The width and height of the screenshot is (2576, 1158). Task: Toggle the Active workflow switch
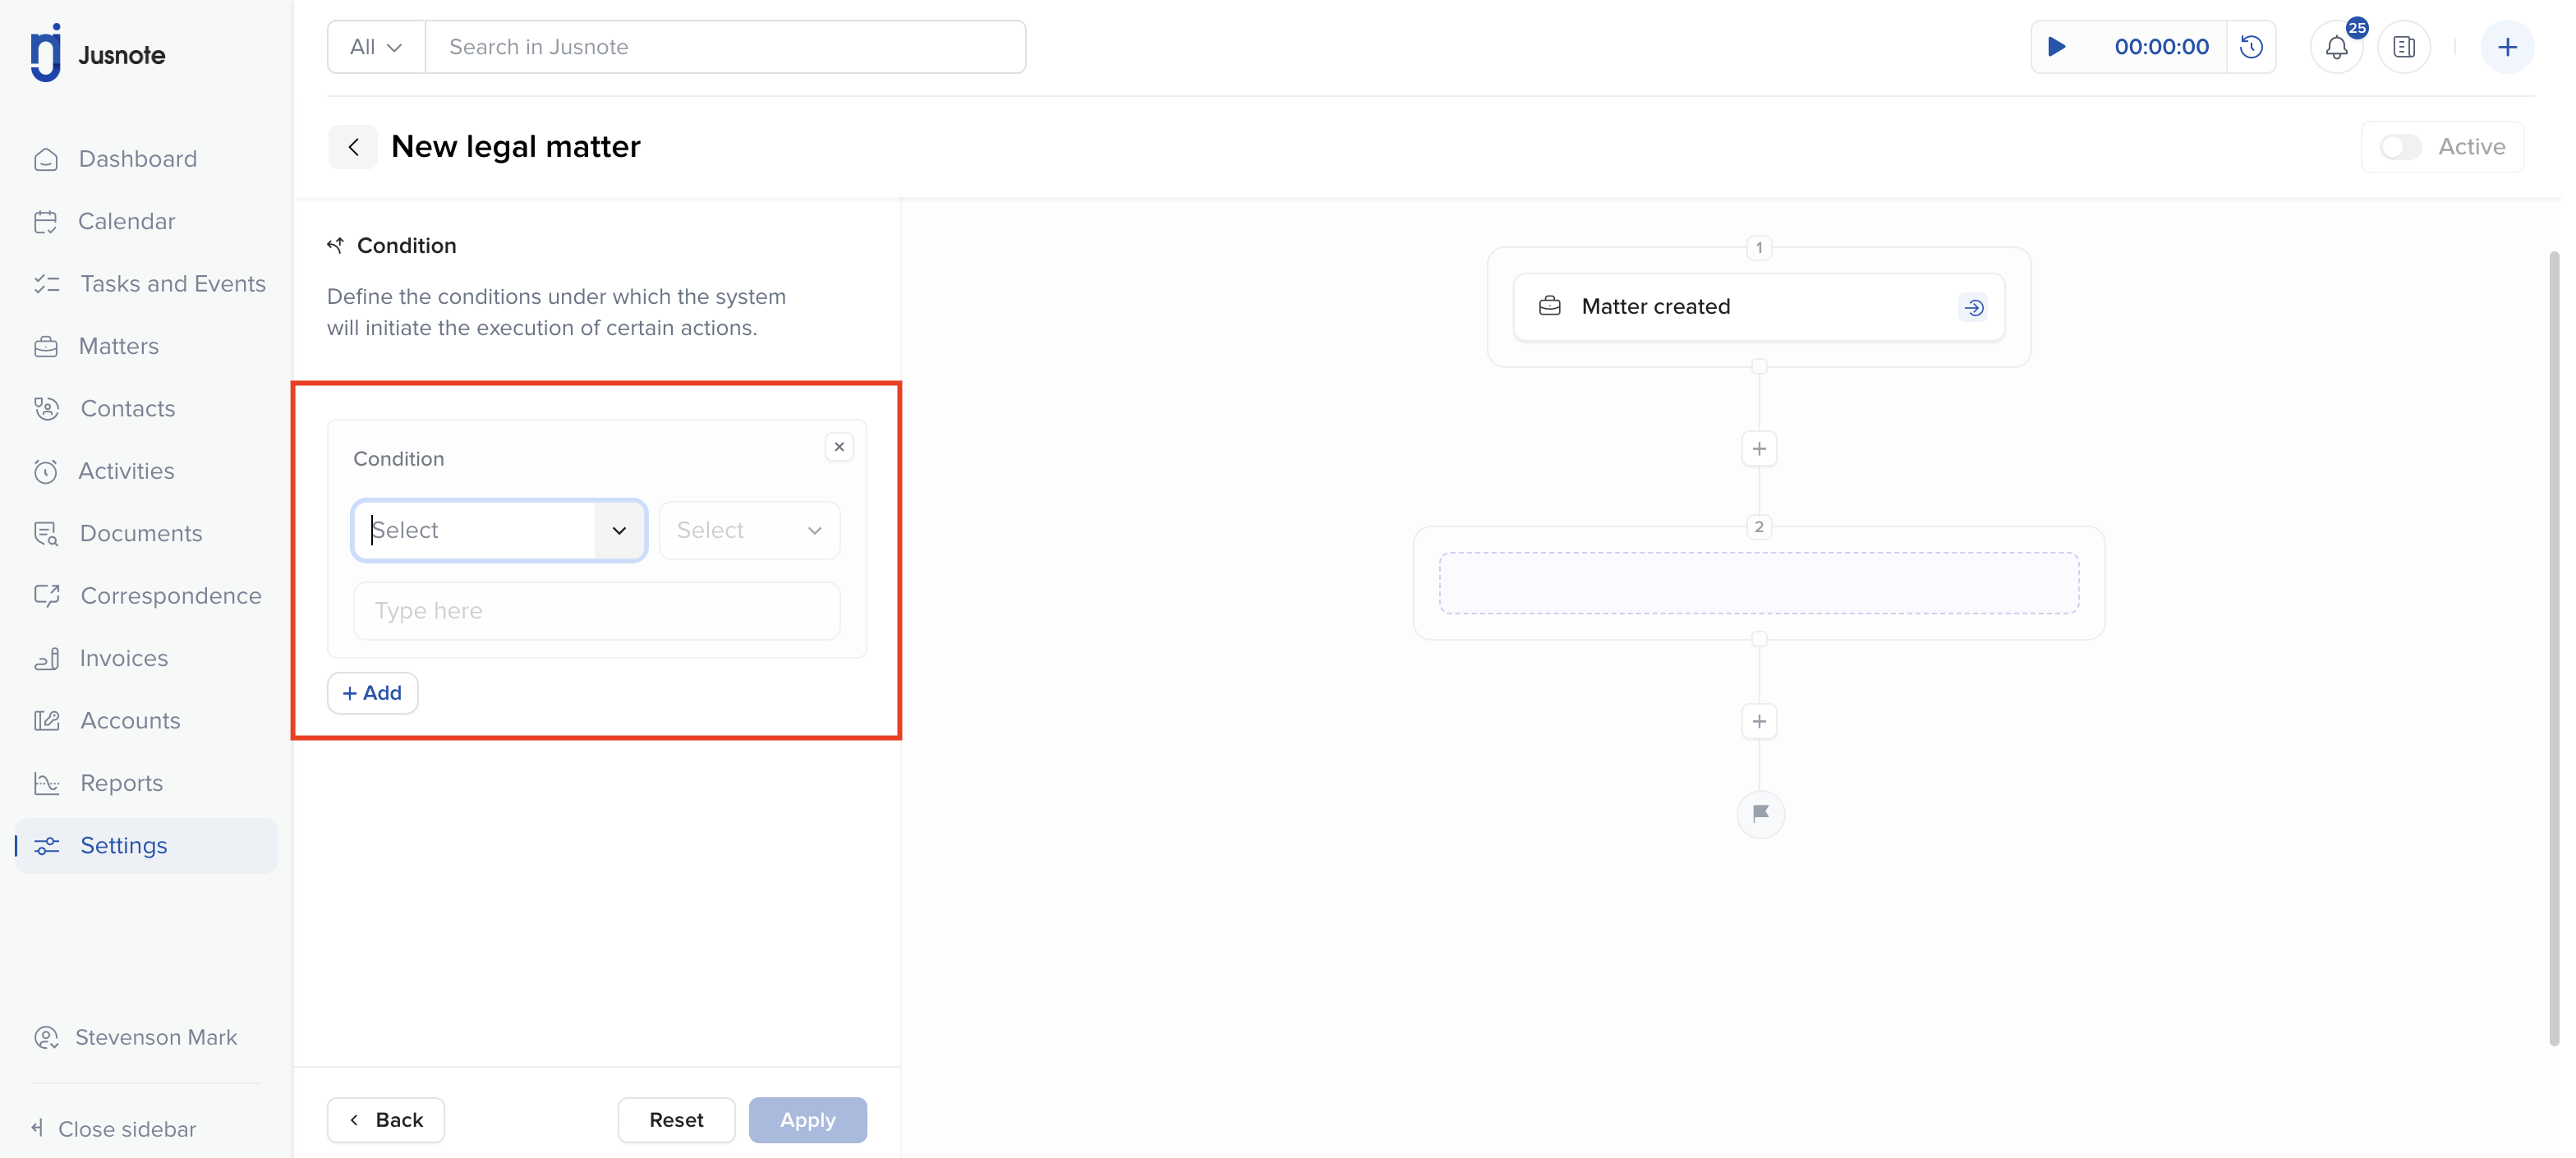tap(2400, 147)
